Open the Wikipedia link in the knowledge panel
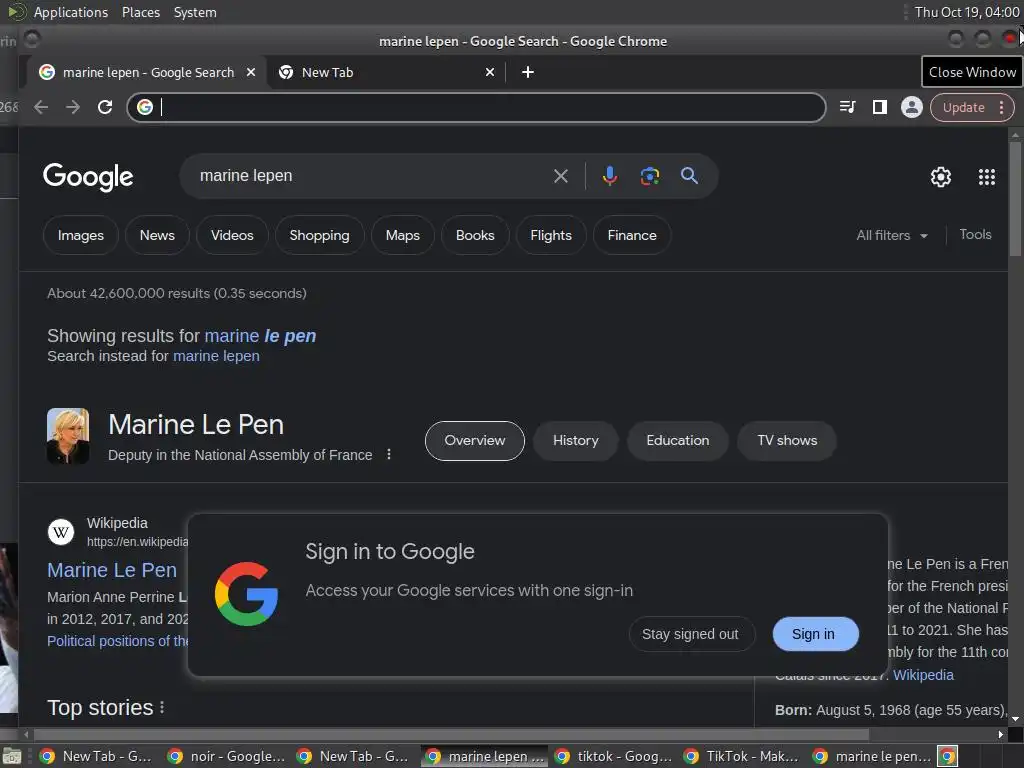This screenshot has width=1024, height=768. pyautogui.click(x=923, y=675)
